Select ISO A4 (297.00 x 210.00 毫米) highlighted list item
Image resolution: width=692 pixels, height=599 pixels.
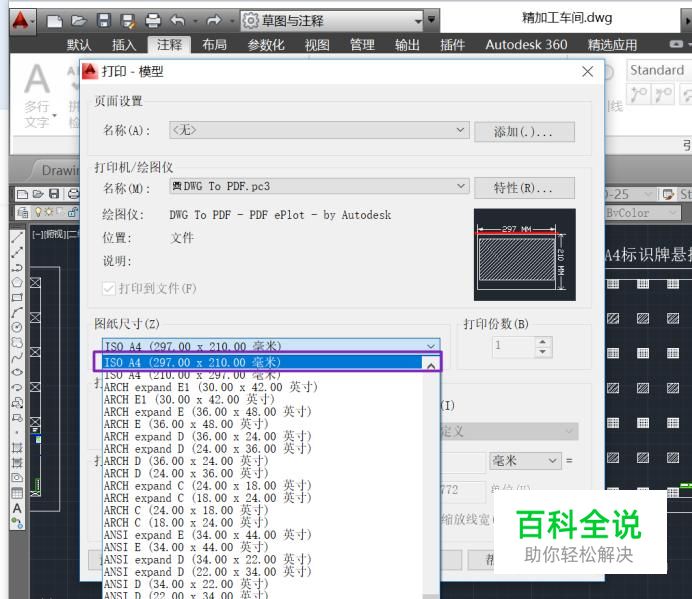click(263, 362)
